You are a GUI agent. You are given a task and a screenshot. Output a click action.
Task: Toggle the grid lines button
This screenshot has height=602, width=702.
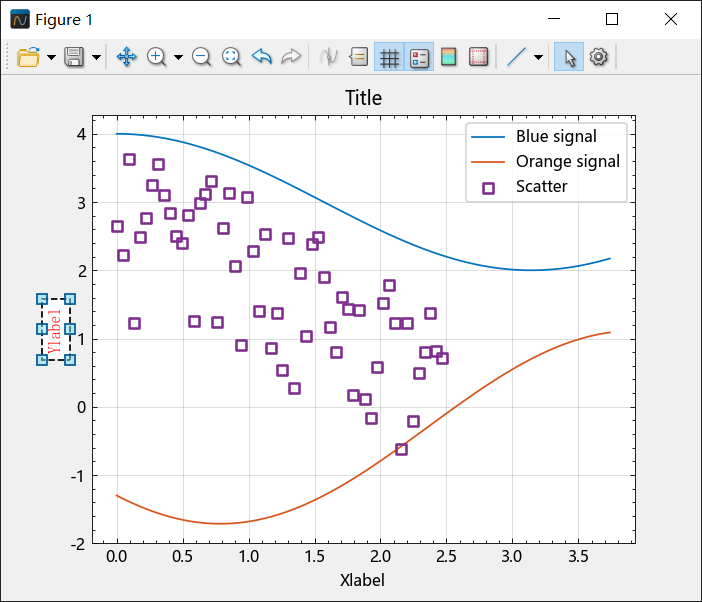coord(389,57)
